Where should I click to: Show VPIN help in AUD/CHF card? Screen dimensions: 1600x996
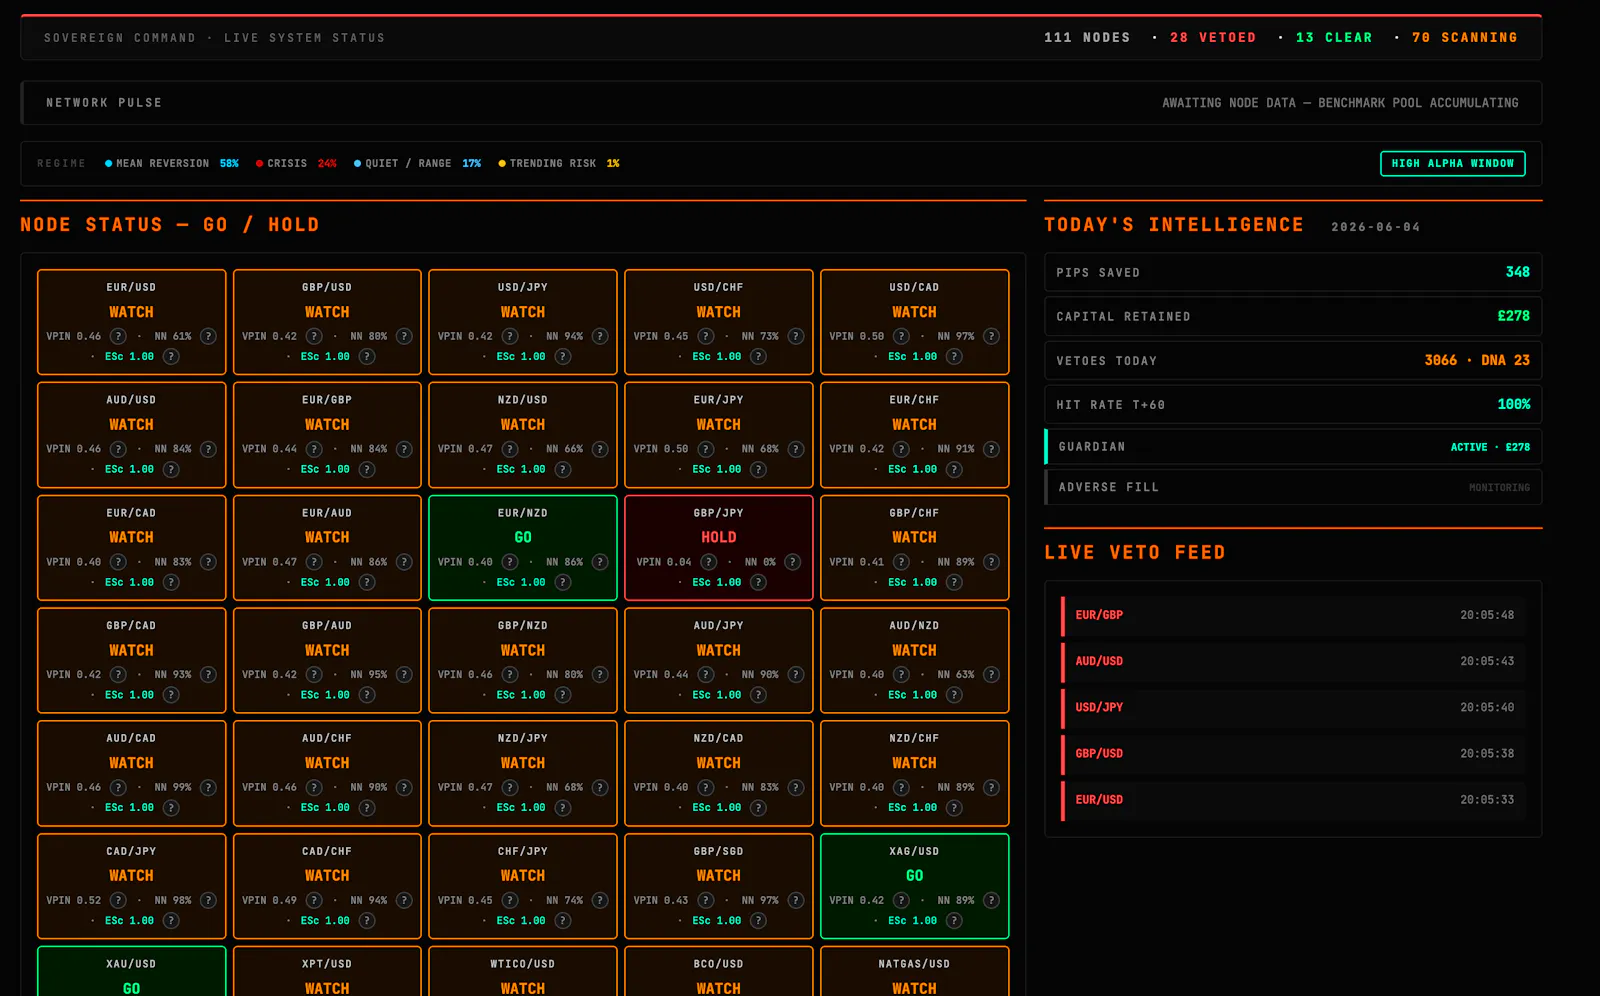[x=314, y=787]
